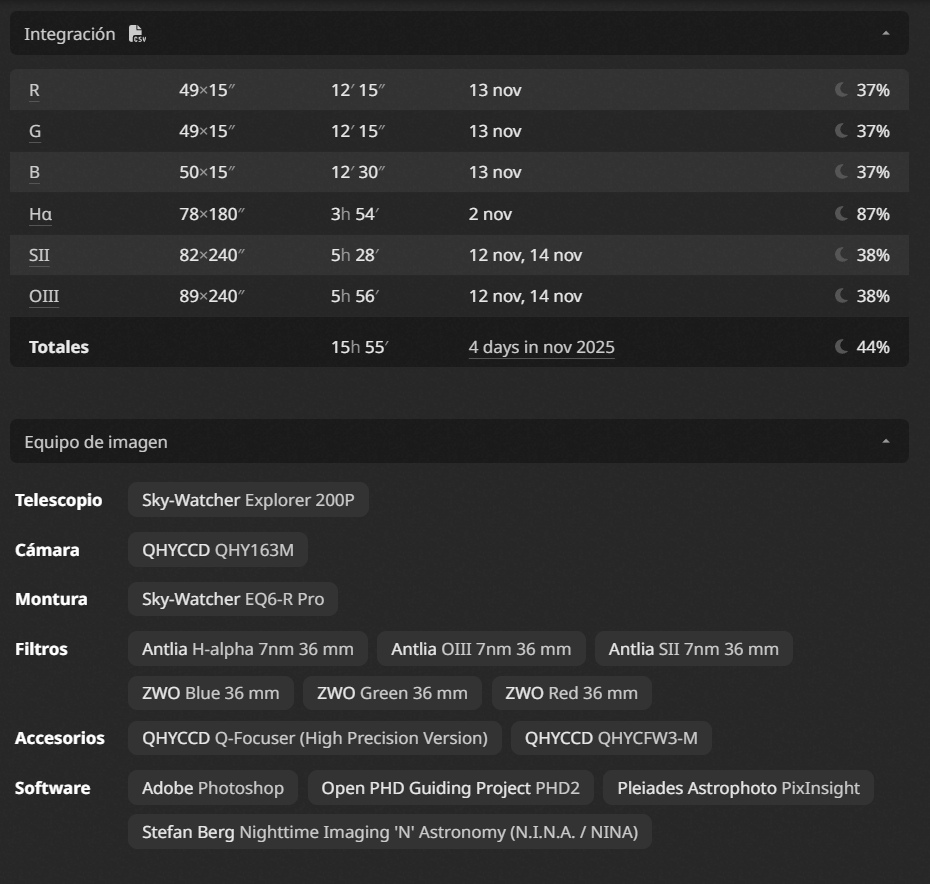Open the Sky-Watcher EQ6-R Pro mount tag
The width and height of the screenshot is (930, 884).
pos(233,599)
